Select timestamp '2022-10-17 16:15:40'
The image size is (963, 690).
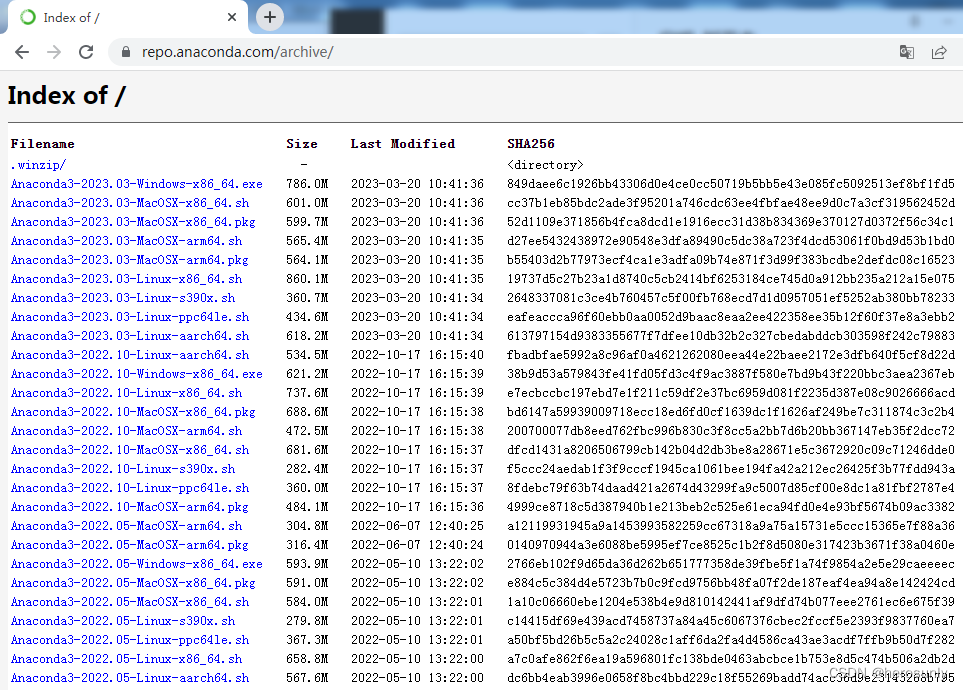coord(417,355)
